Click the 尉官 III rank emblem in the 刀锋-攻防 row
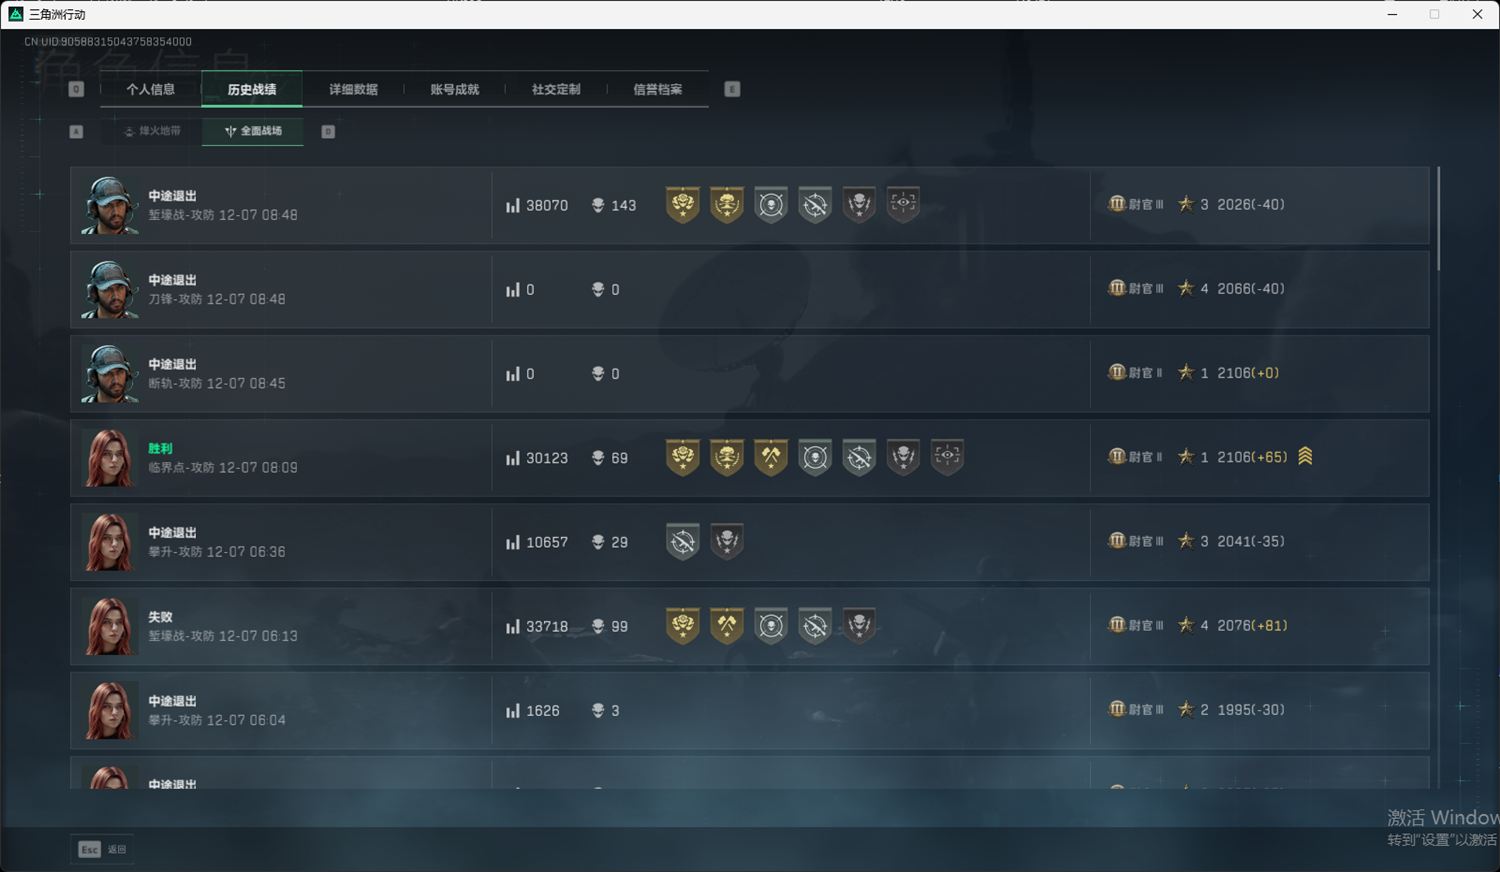The width and height of the screenshot is (1500, 872). point(1117,288)
